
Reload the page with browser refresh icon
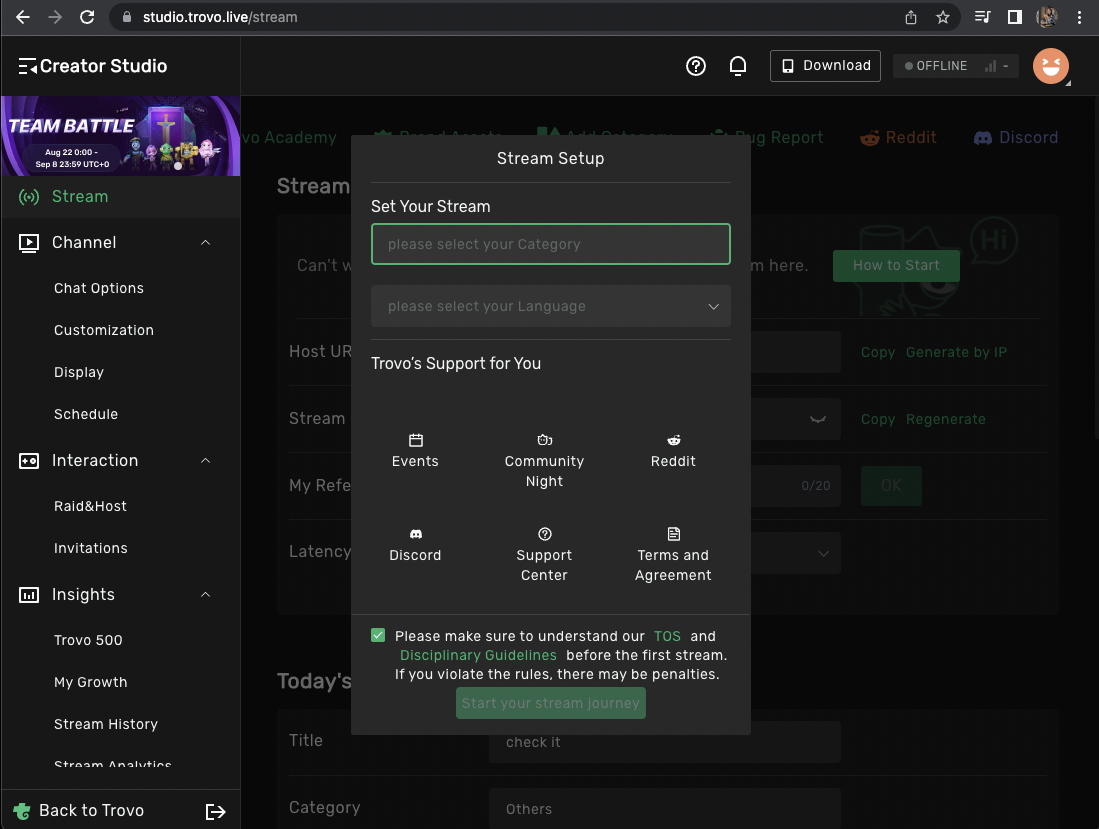(87, 17)
